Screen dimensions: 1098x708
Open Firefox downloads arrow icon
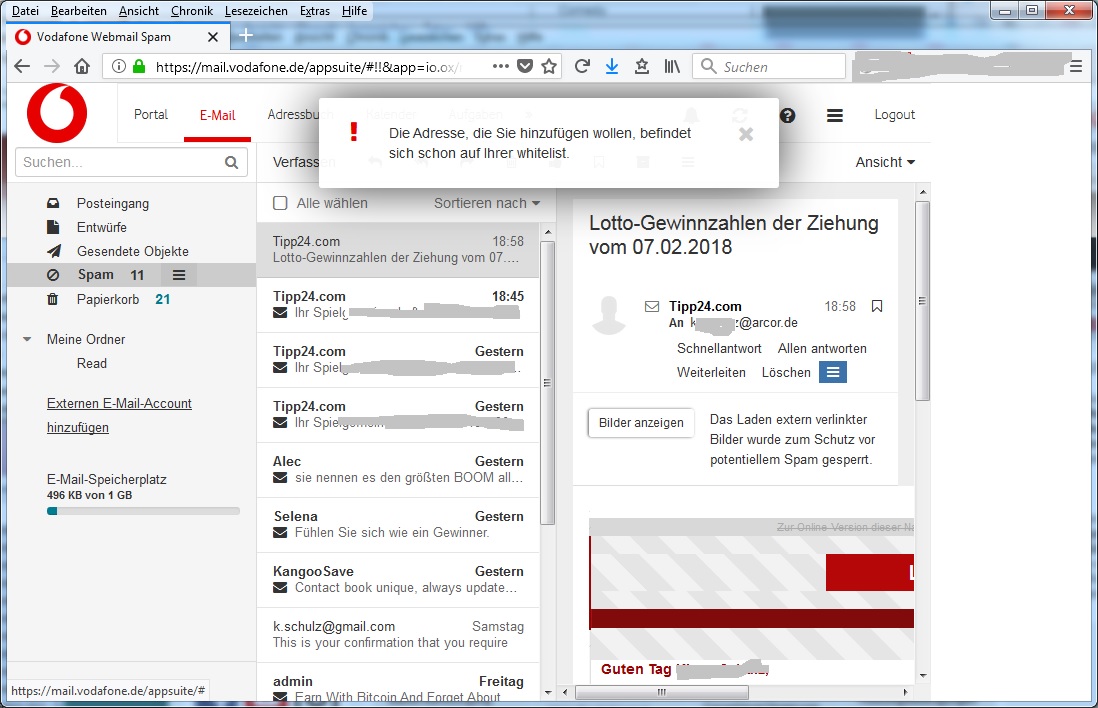tap(611, 67)
